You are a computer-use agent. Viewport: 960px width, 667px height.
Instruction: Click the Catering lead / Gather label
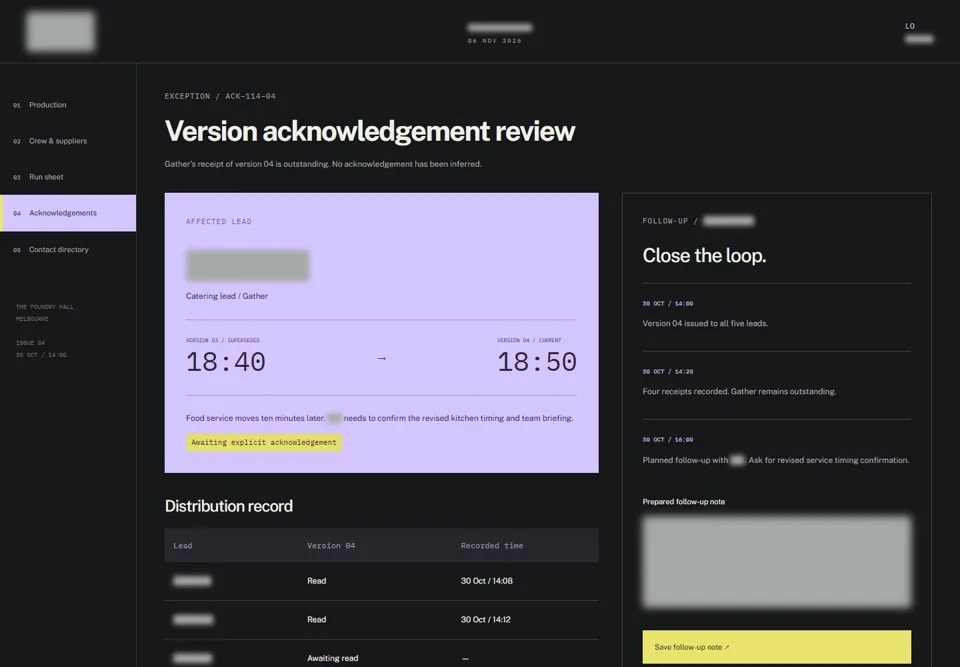227,296
